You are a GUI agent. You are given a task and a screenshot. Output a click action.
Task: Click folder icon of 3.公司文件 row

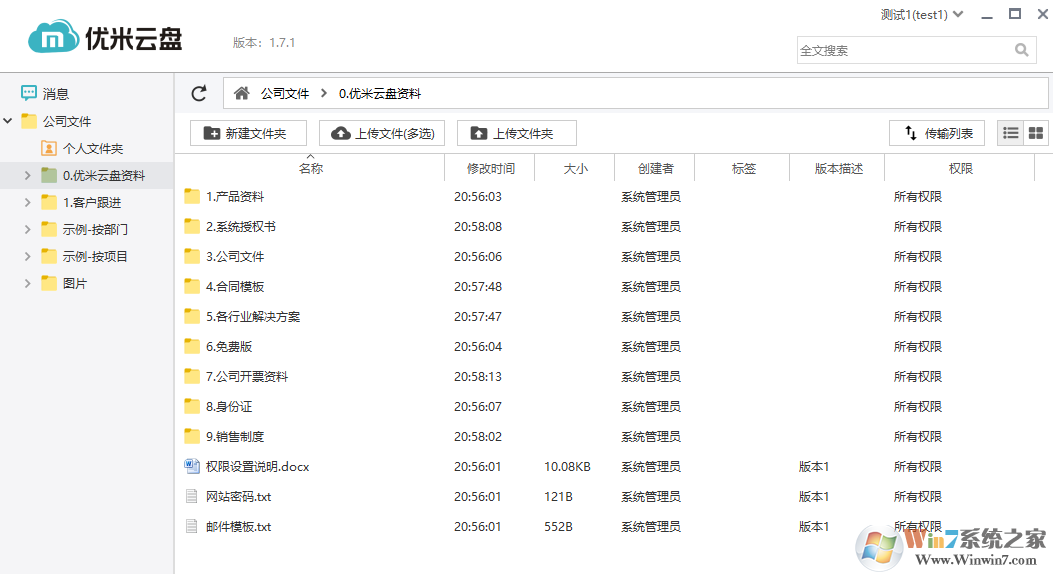[192, 256]
